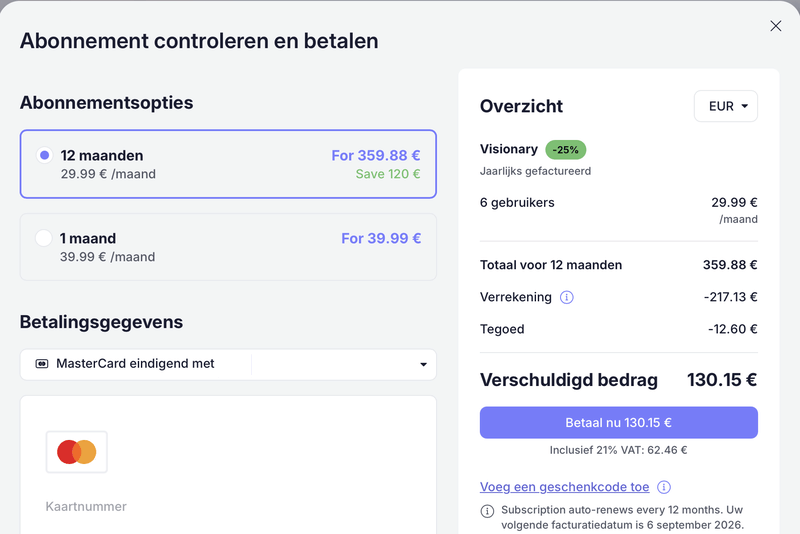Click the info icon before the auto-renews notice
The image size is (800, 534).
click(x=488, y=511)
